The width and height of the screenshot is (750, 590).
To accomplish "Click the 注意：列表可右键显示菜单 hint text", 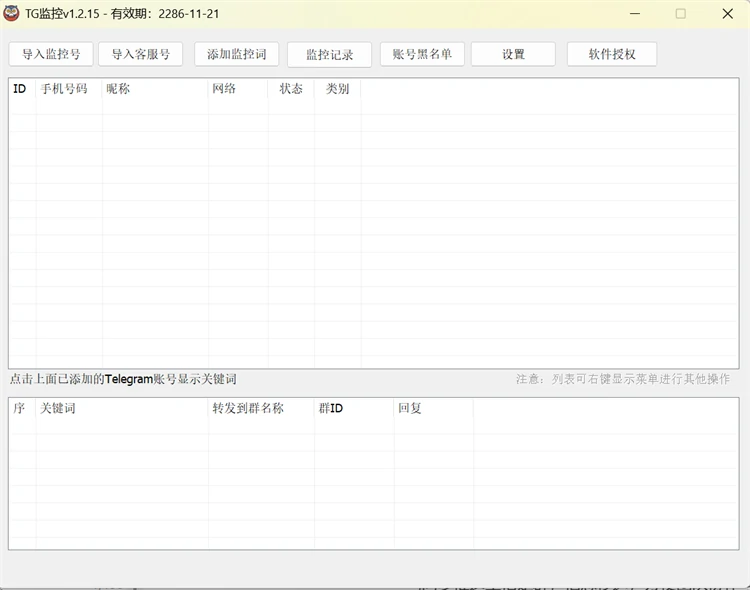I will tap(623, 379).
